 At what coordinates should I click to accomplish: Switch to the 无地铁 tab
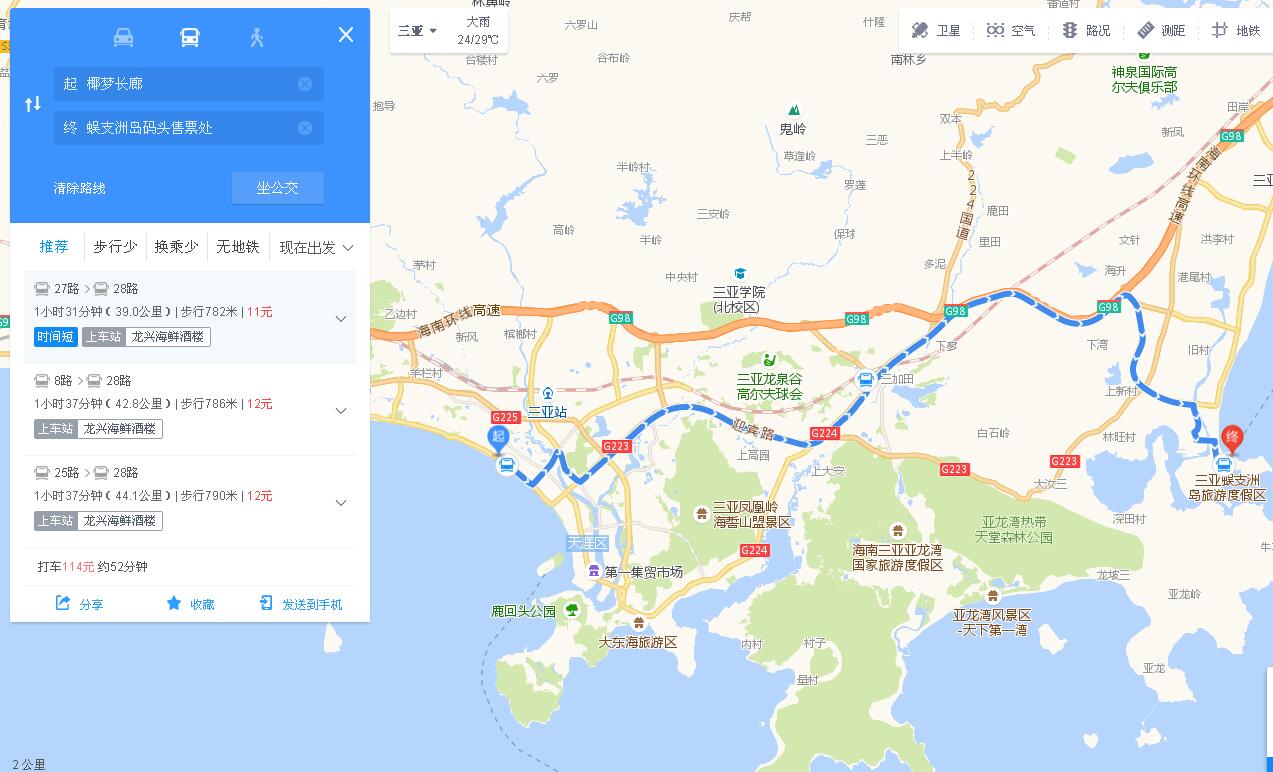click(238, 247)
